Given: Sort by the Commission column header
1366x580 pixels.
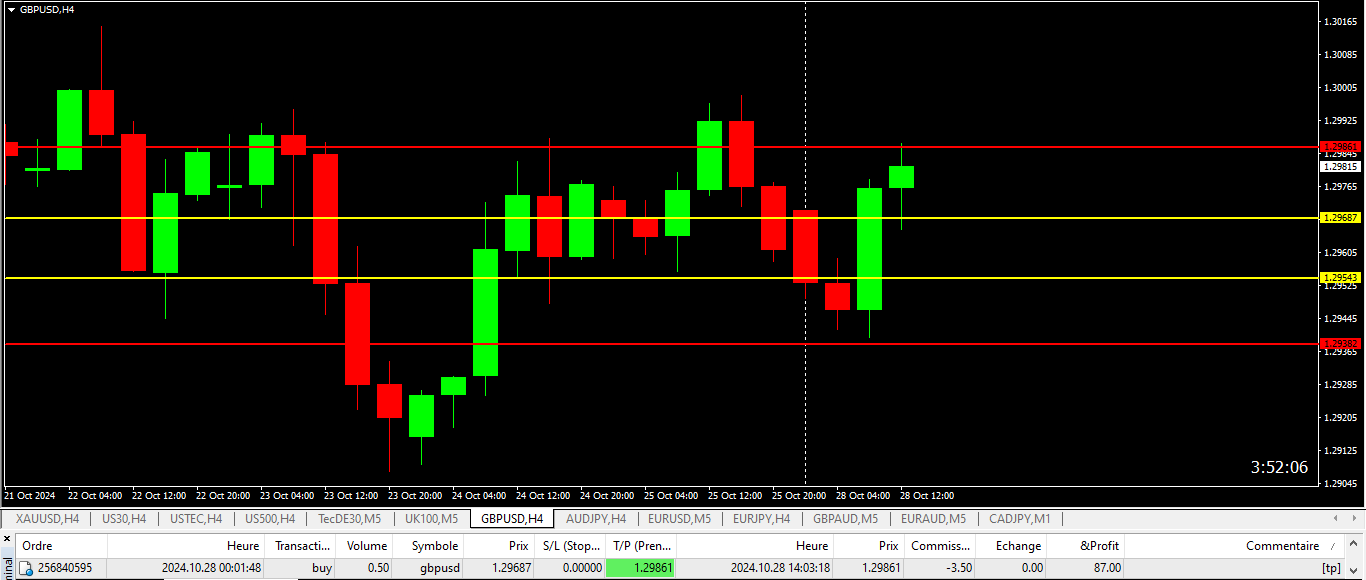Looking at the screenshot, I should click(940, 546).
